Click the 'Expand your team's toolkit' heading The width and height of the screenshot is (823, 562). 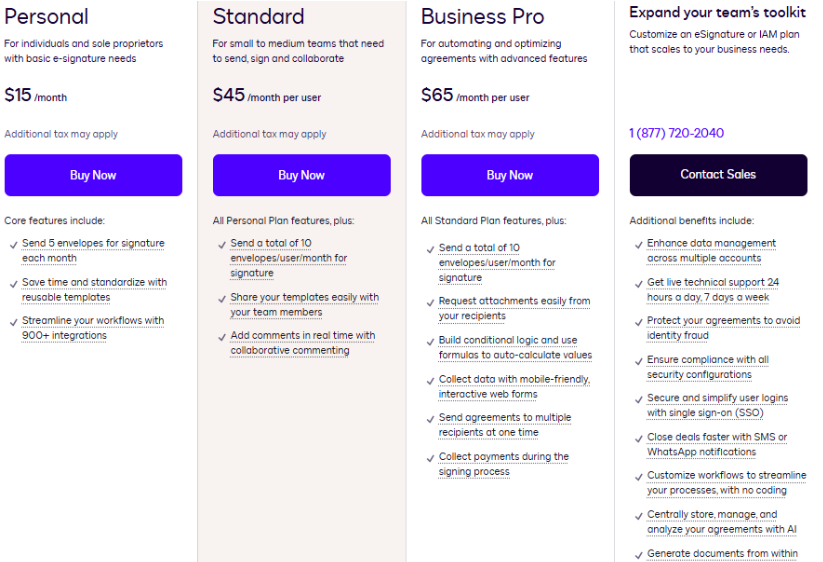coord(717,13)
